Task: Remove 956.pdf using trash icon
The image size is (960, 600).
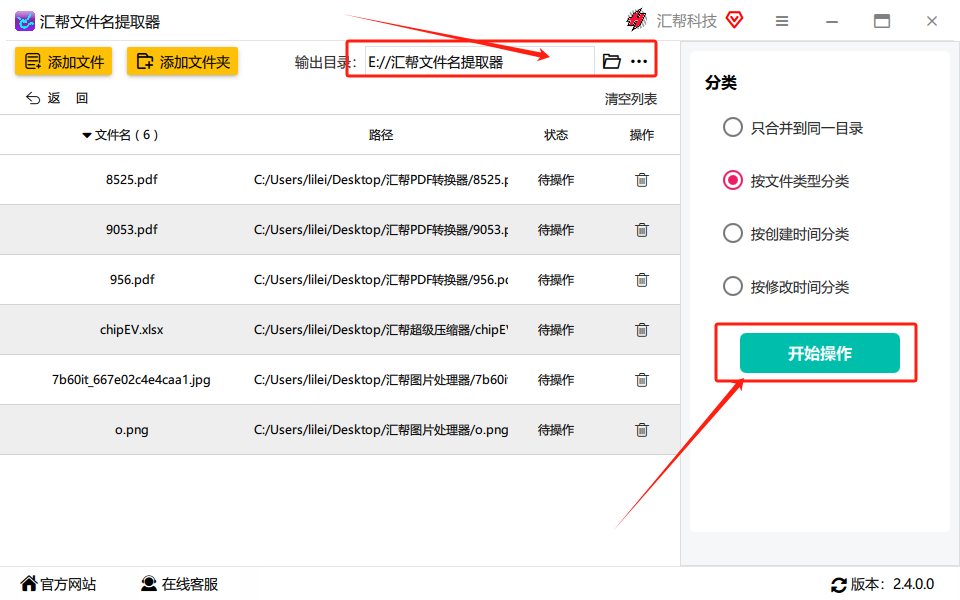Action: [x=642, y=280]
